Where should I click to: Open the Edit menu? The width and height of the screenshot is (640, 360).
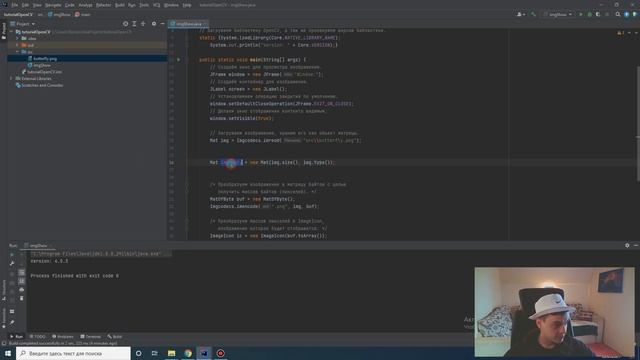25,5
